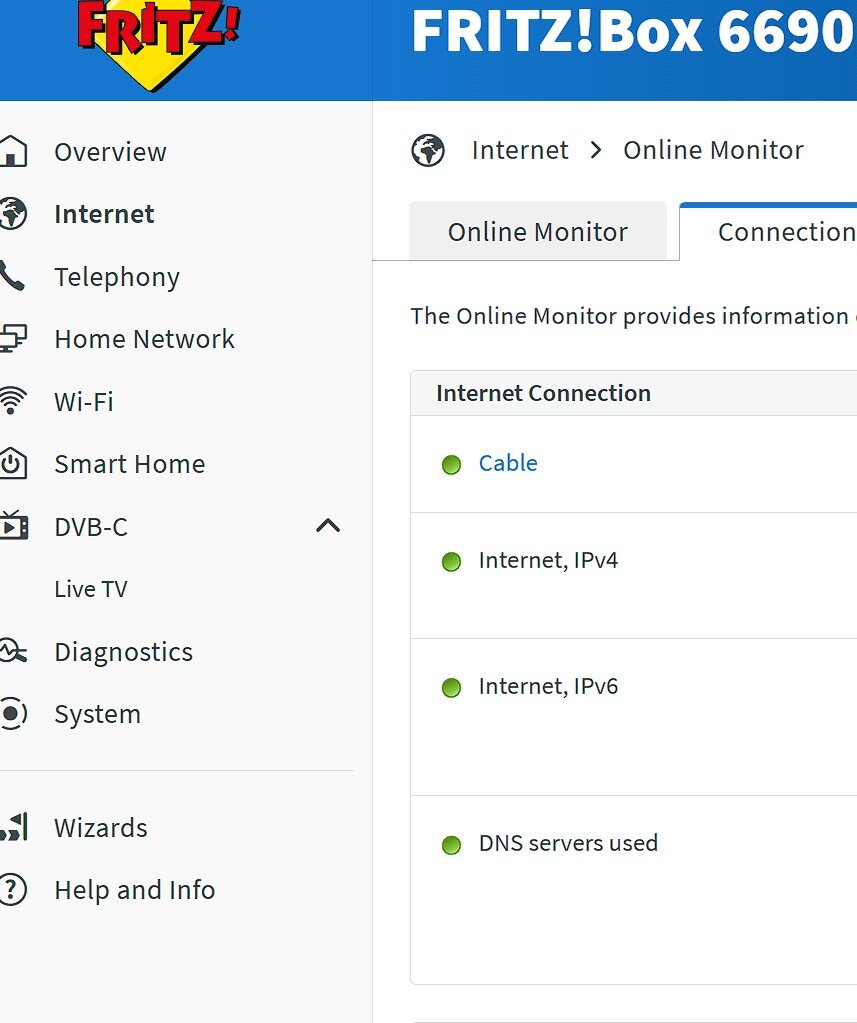The width and height of the screenshot is (857, 1023).
Task: Open Live TV under DVB-C
Action: 91,588
